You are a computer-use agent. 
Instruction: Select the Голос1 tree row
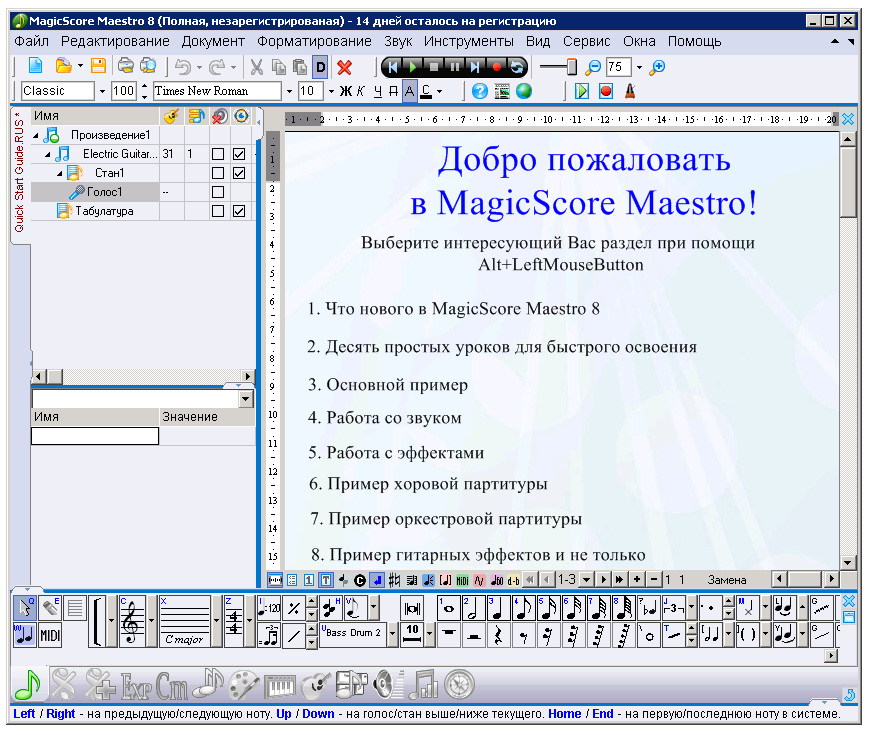95,192
